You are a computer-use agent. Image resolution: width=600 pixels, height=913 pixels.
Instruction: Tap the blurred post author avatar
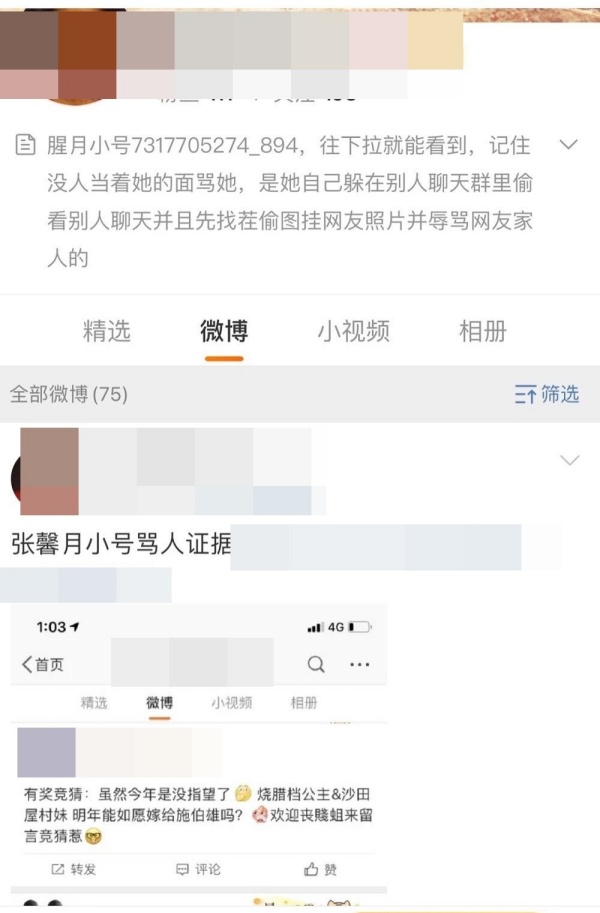tap(45, 473)
